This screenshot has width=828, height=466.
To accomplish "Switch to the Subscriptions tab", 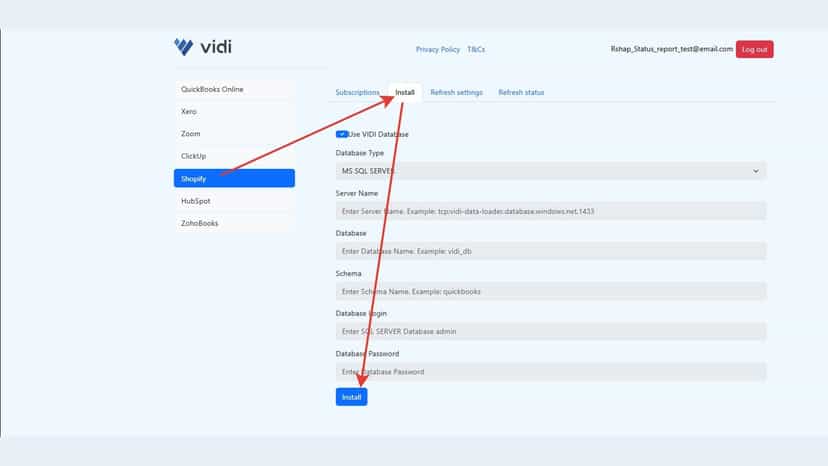I will coord(357,92).
